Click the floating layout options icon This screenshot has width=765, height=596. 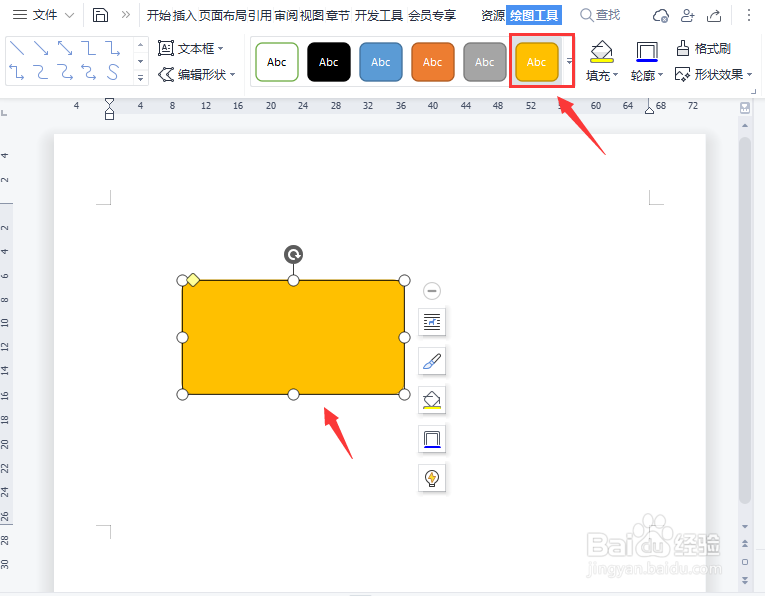432,322
